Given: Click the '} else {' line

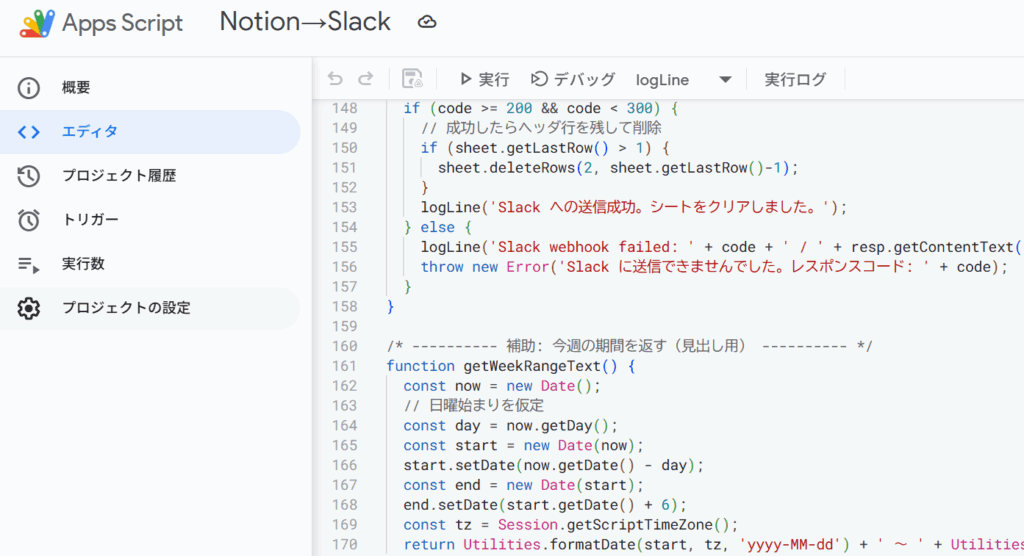Looking at the screenshot, I should (x=438, y=227).
